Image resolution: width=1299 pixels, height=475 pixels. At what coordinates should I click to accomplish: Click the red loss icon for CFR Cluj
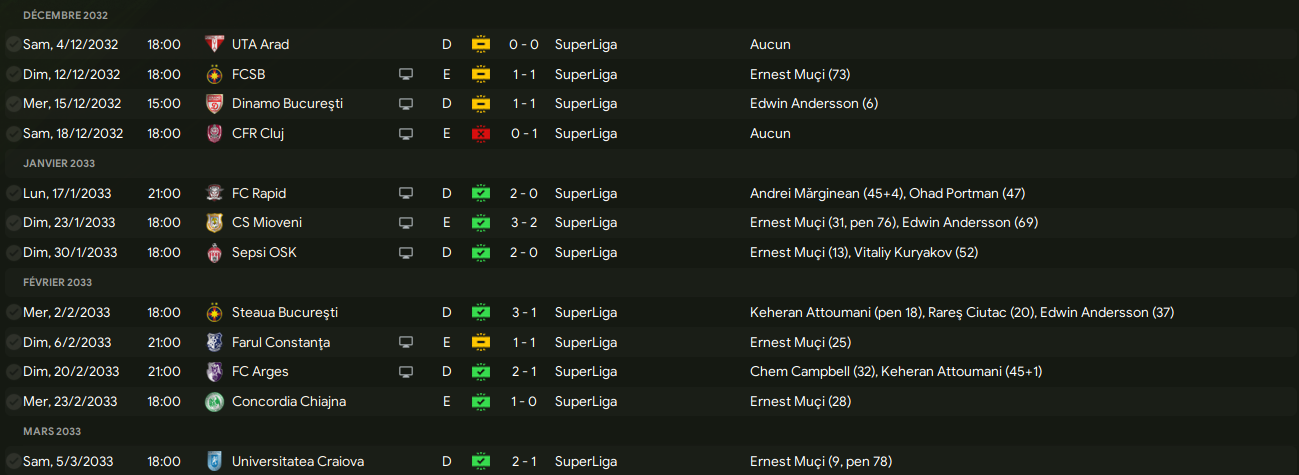tap(481, 134)
